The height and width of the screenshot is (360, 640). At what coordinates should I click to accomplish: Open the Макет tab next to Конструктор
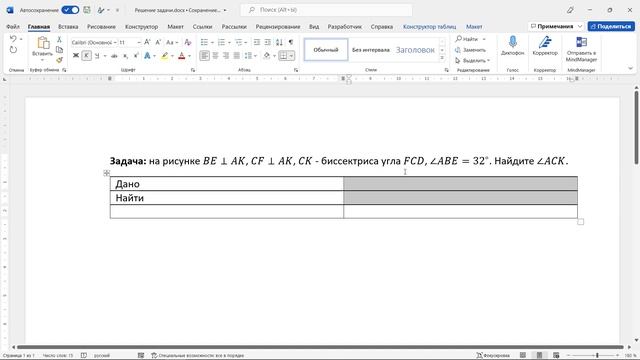[x=176, y=27]
